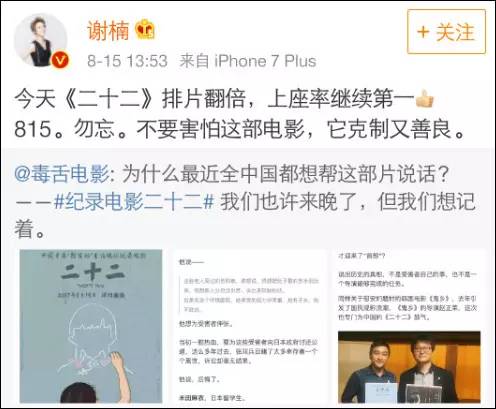Click the main post text about 《二十二》
The height and width of the screenshot is (409, 496).
click(240, 114)
